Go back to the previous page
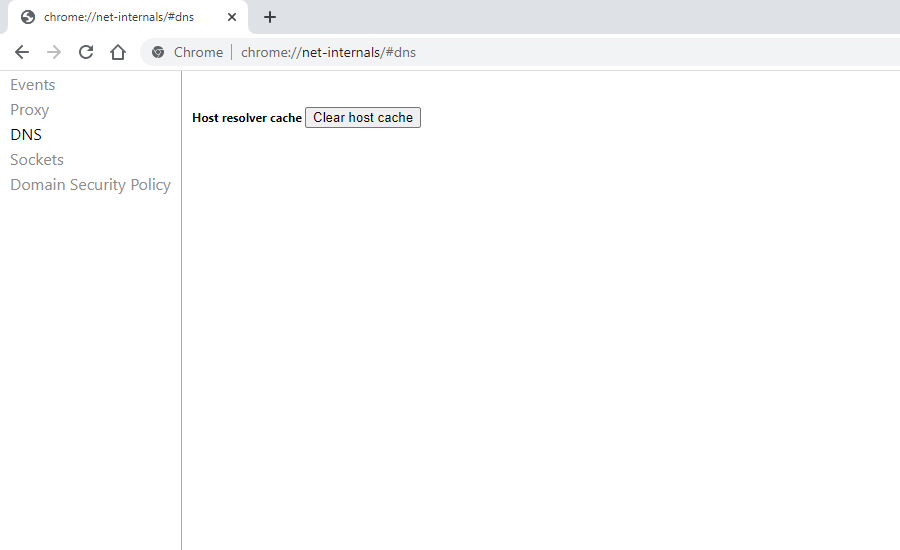Screen dimensions: 900x550 (x=22, y=52)
